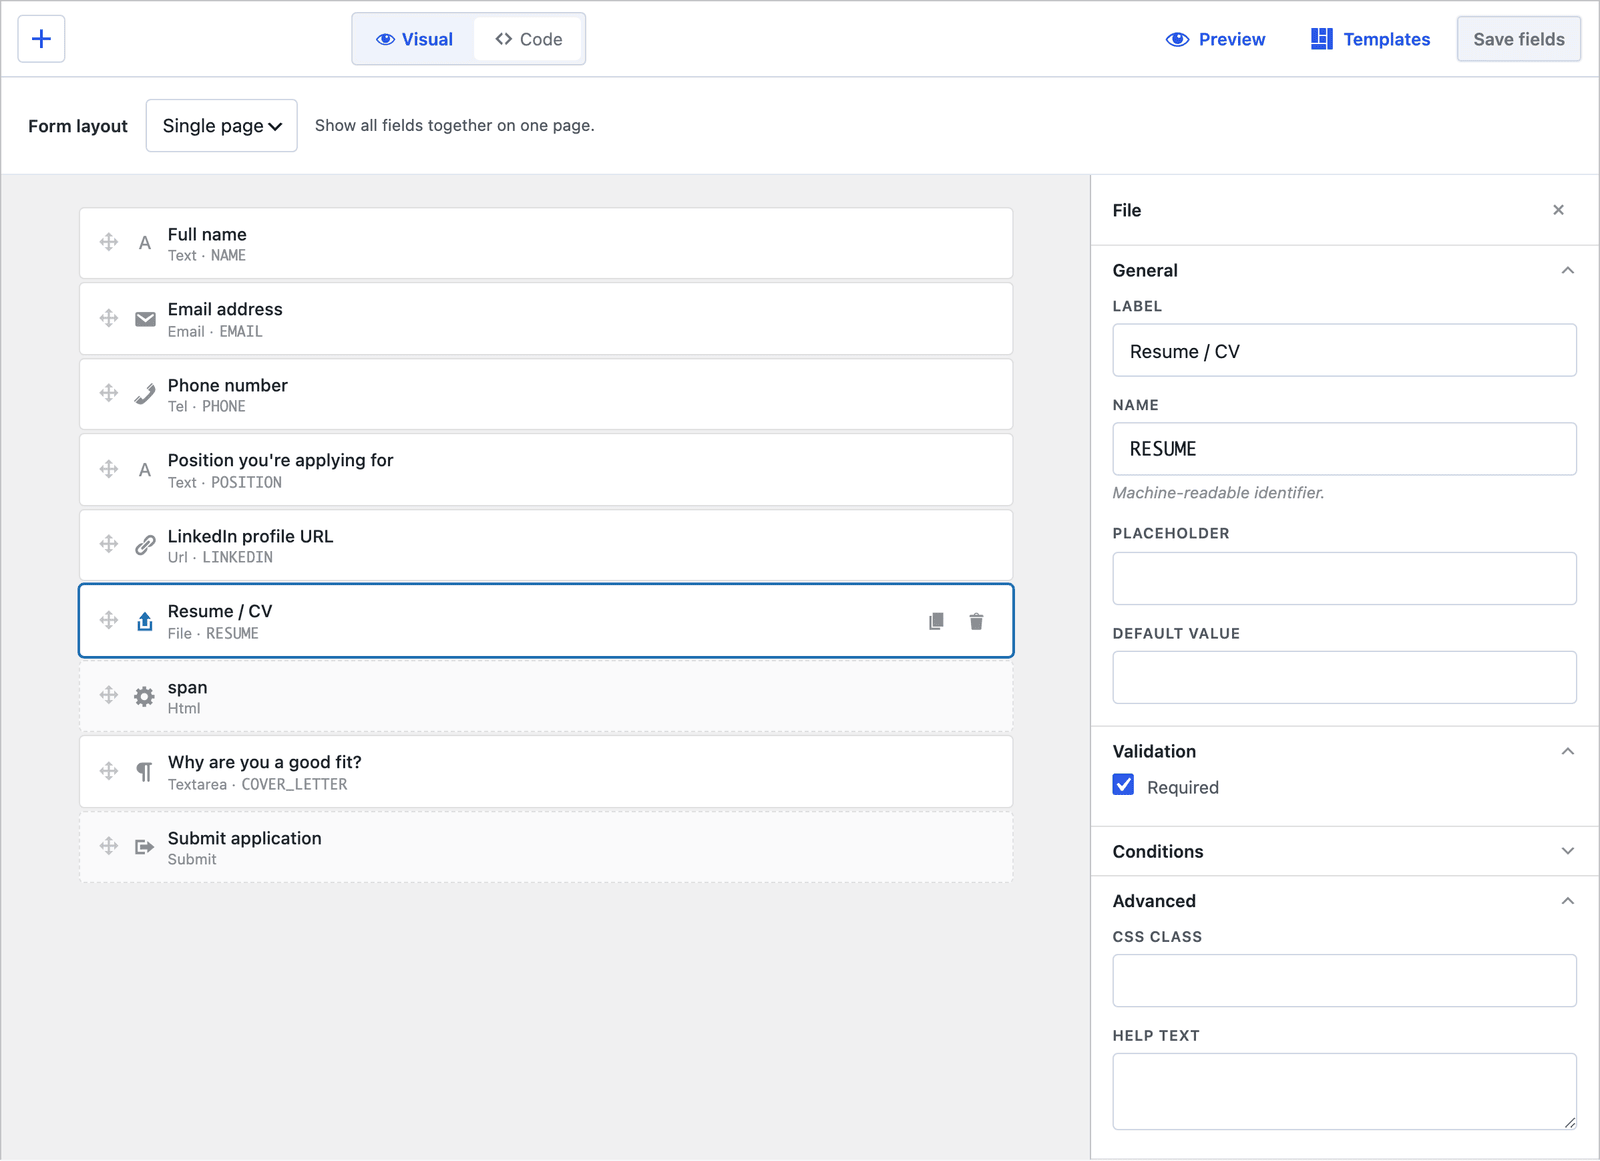Select the span Html label
Viewport: 1600px width, 1161px height.
[x=188, y=687]
